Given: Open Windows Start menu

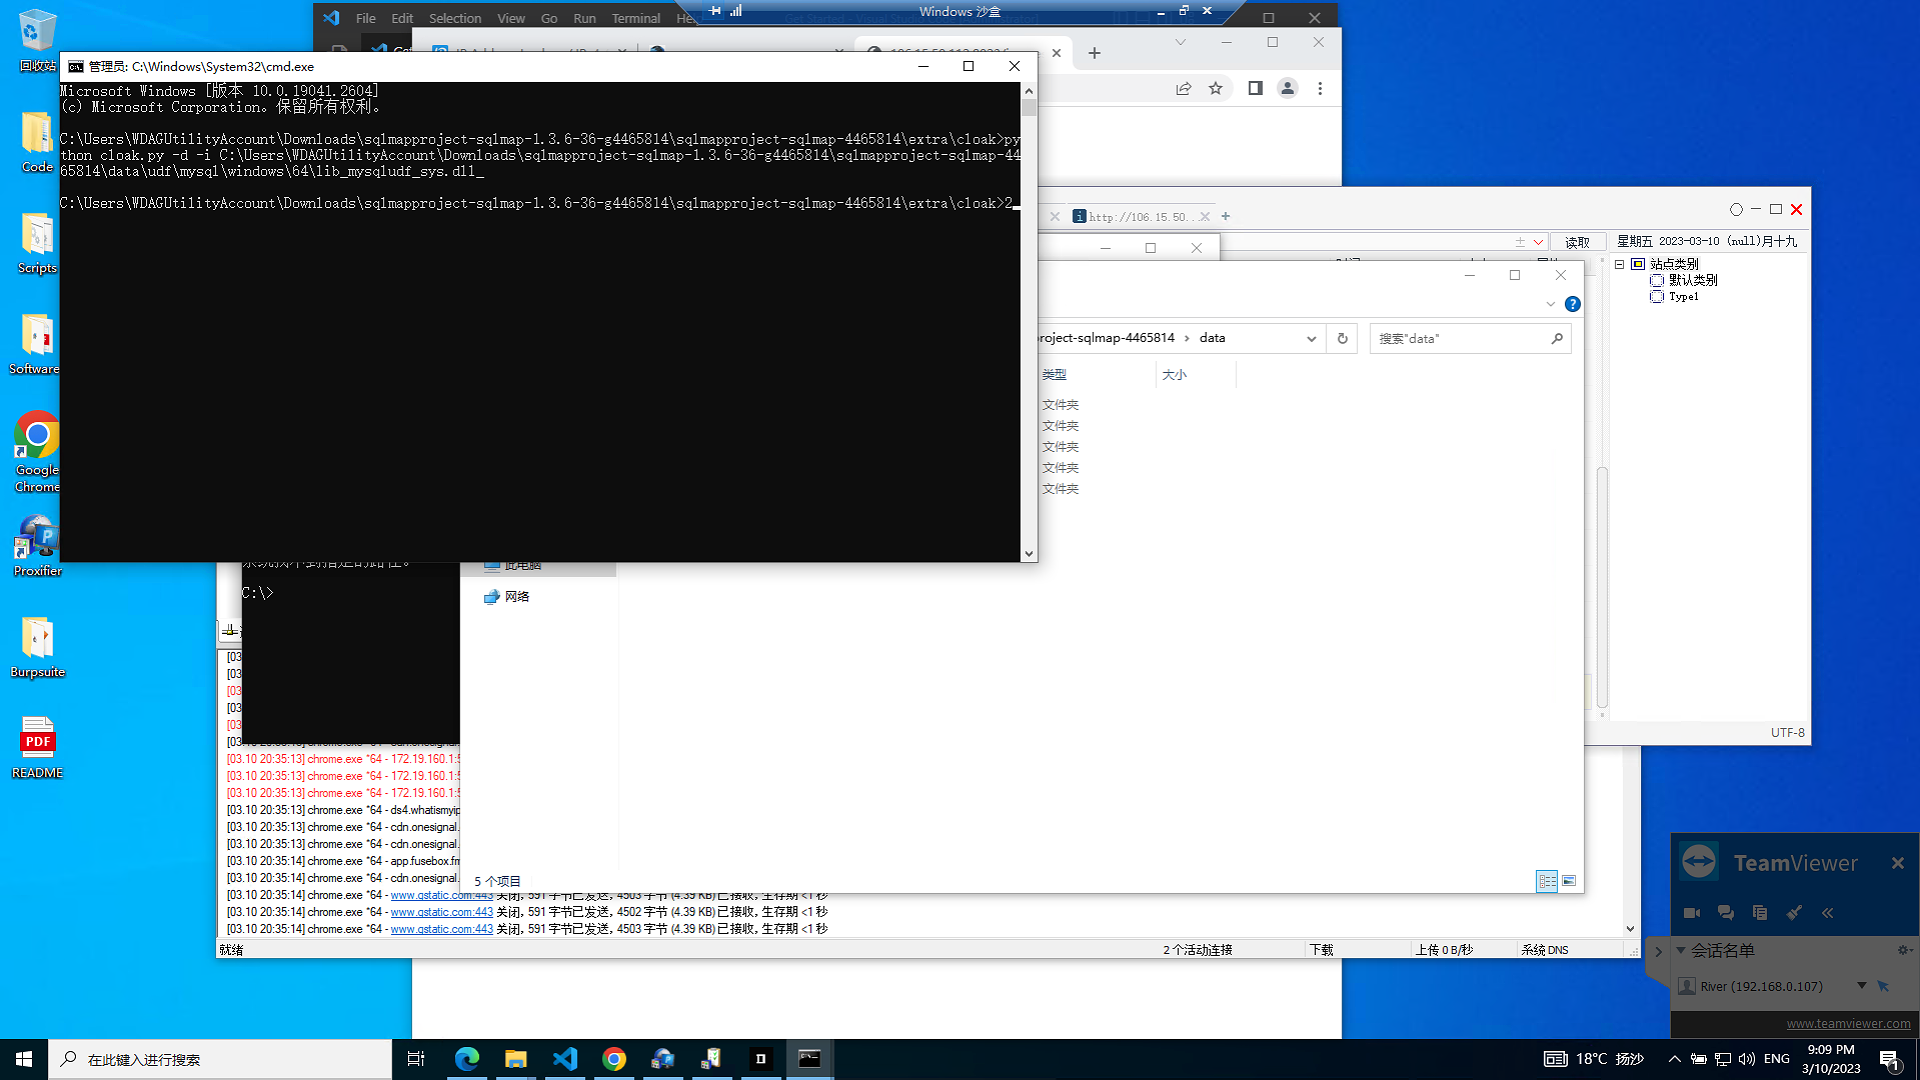Looking at the screenshot, I should [x=24, y=1059].
